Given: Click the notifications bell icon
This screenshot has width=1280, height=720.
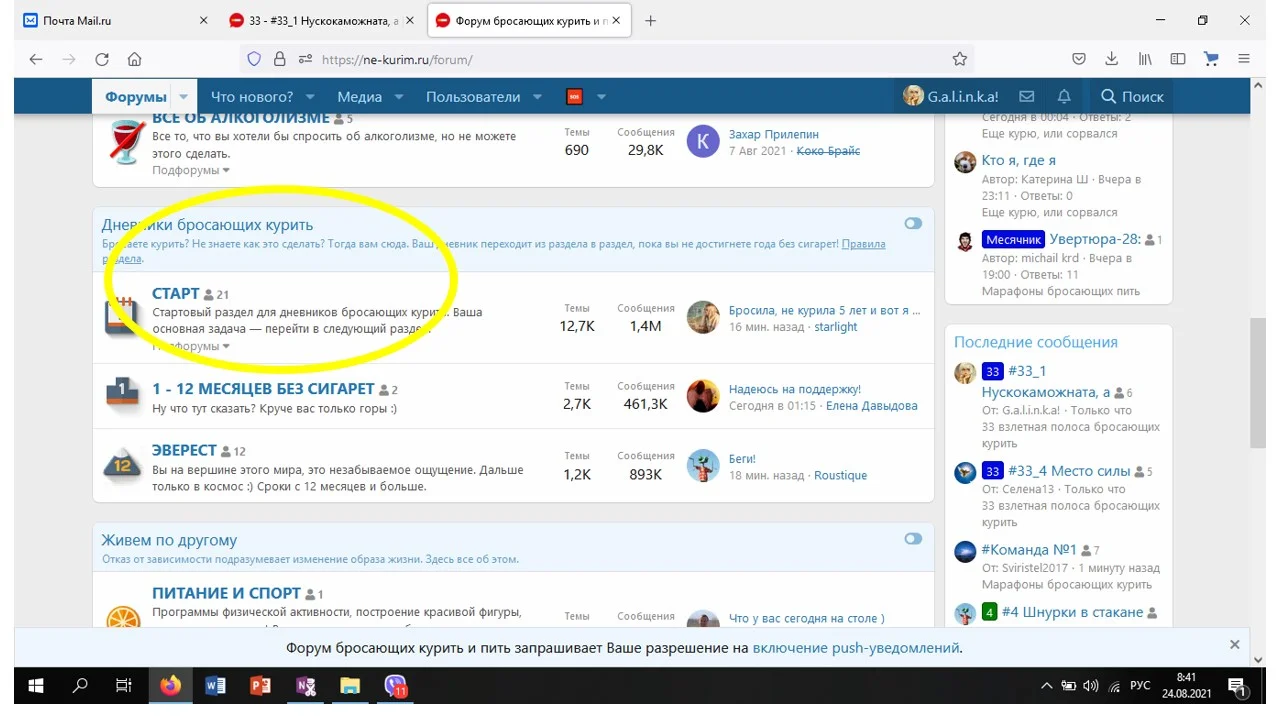Looking at the screenshot, I should click(x=1064, y=97).
